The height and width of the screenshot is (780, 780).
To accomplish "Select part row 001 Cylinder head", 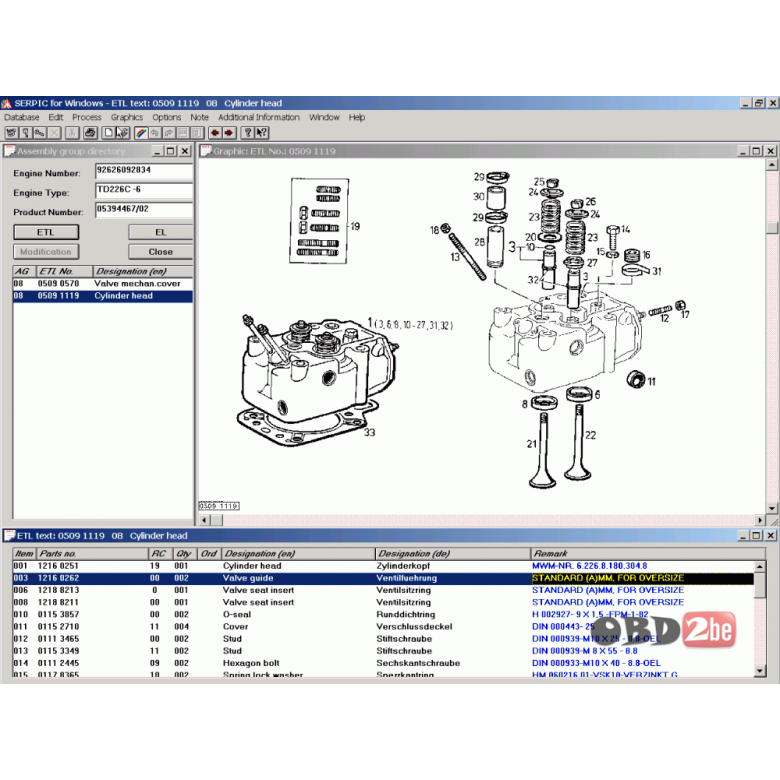I will click(x=383, y=566).
